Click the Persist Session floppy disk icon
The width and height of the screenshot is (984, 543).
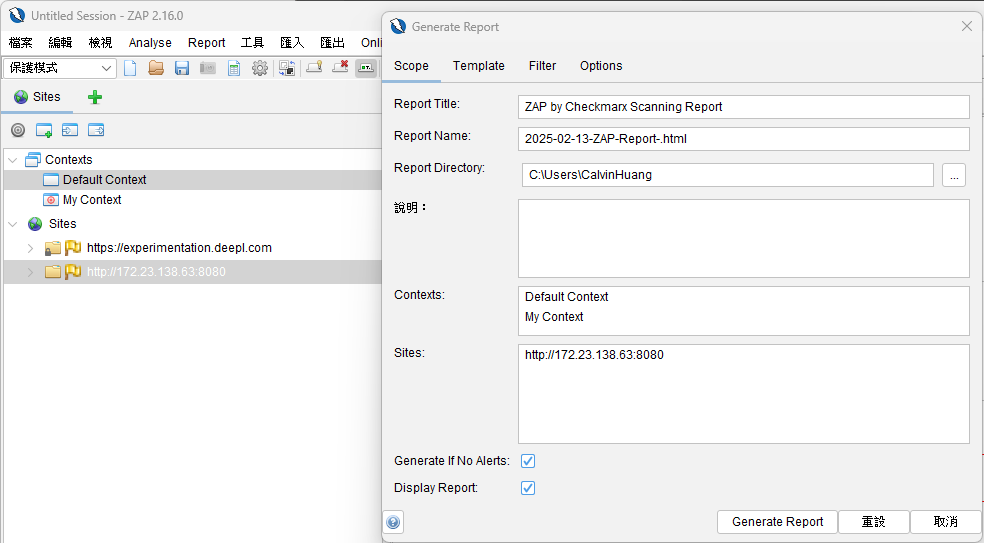pos(182,68)
